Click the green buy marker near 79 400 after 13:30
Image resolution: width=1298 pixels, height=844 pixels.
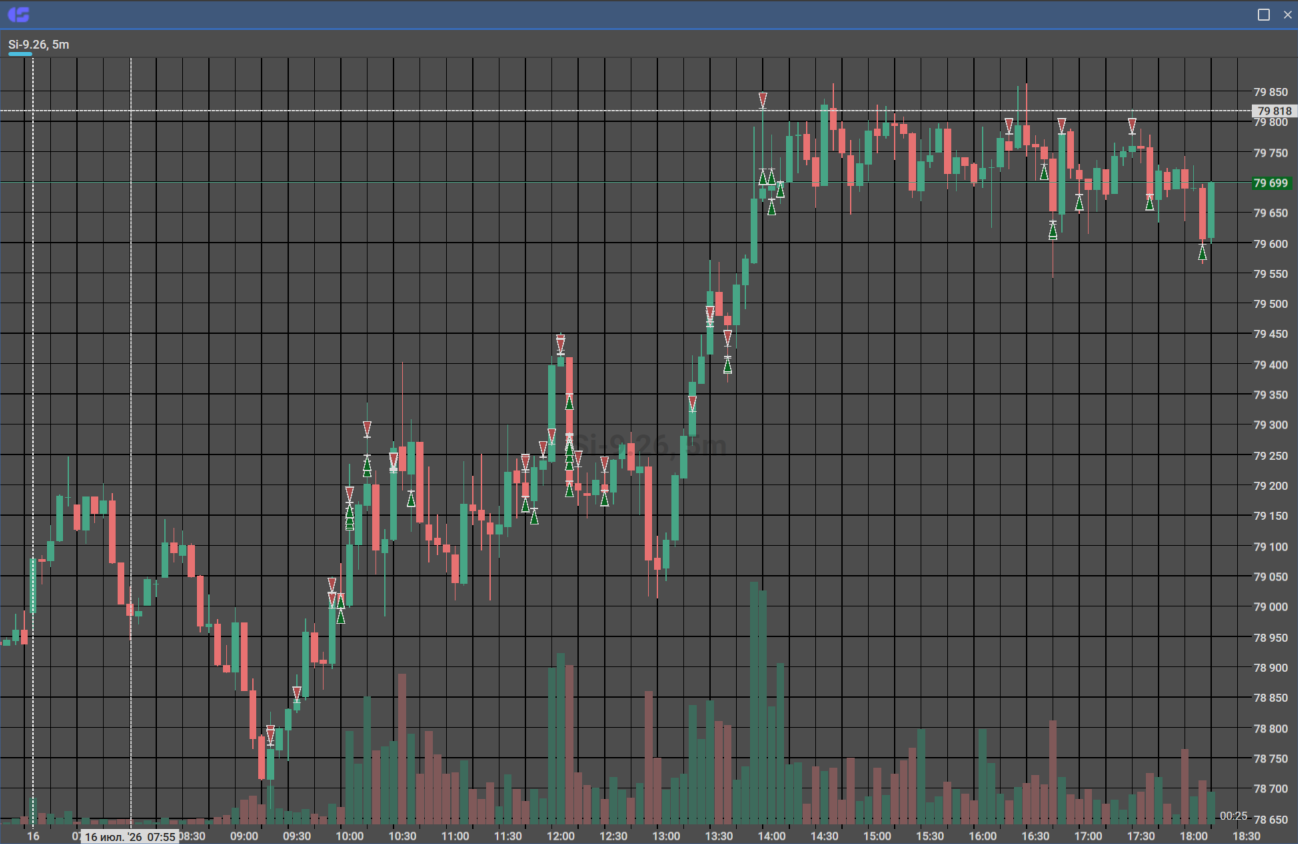point(727,364)
